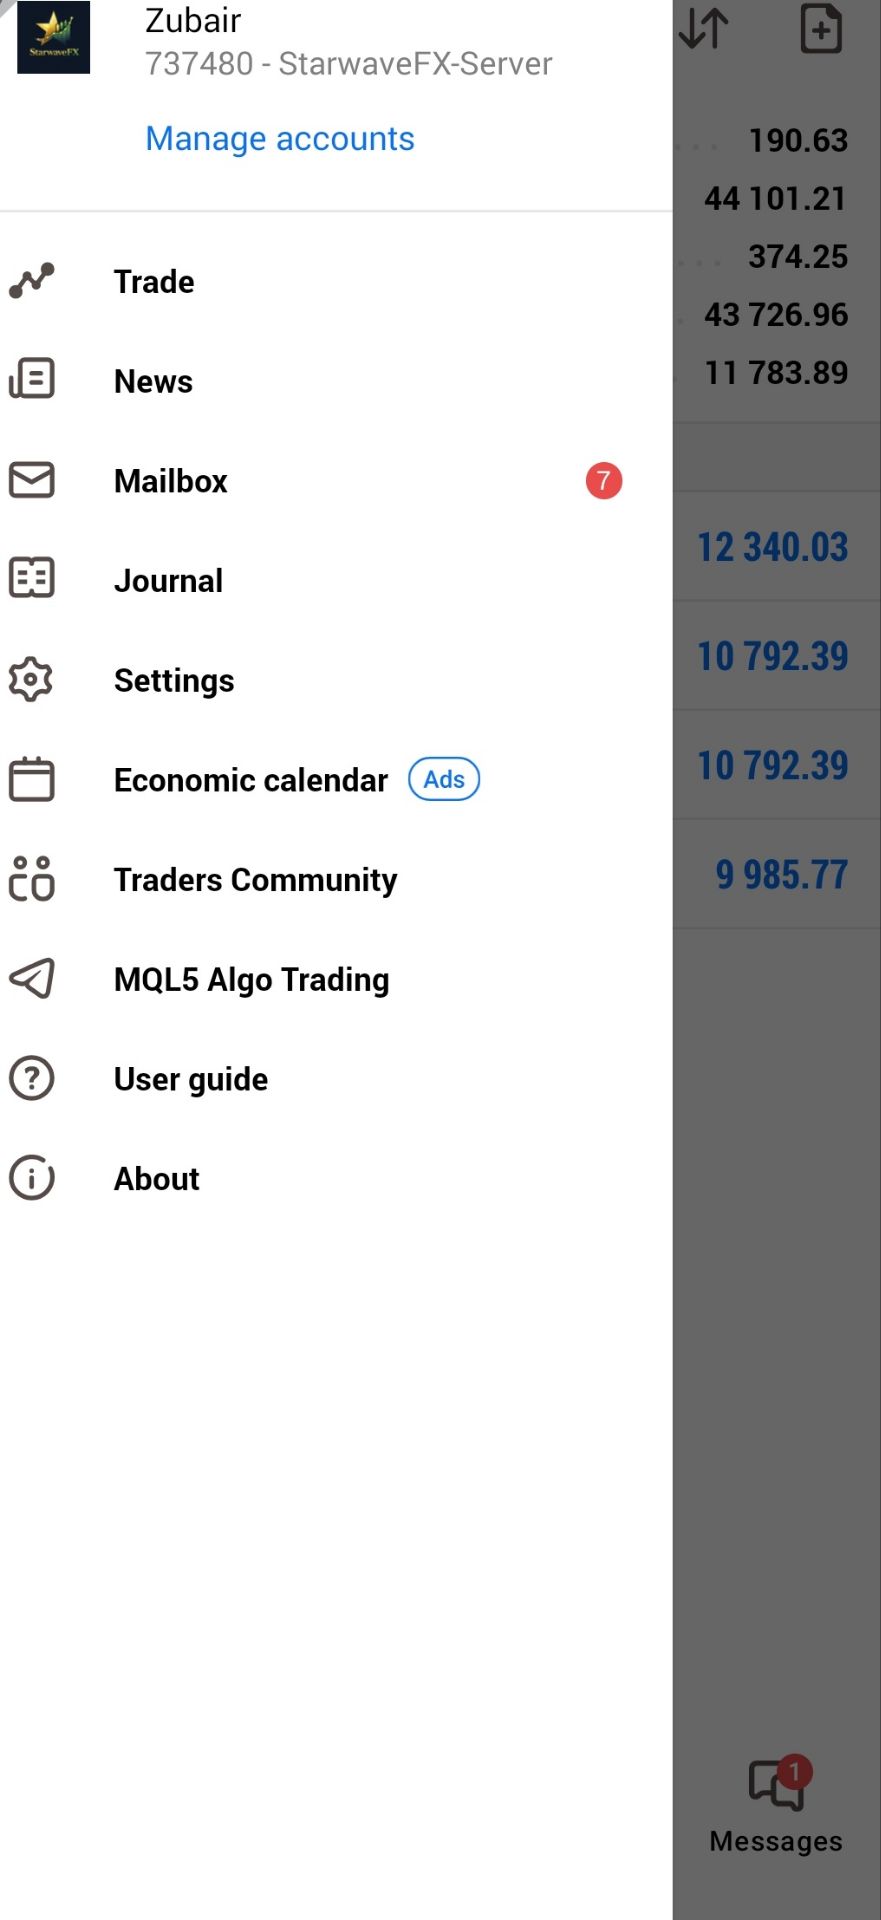Open the About info icon
Screen dimensions: 881x1920
31,1177
